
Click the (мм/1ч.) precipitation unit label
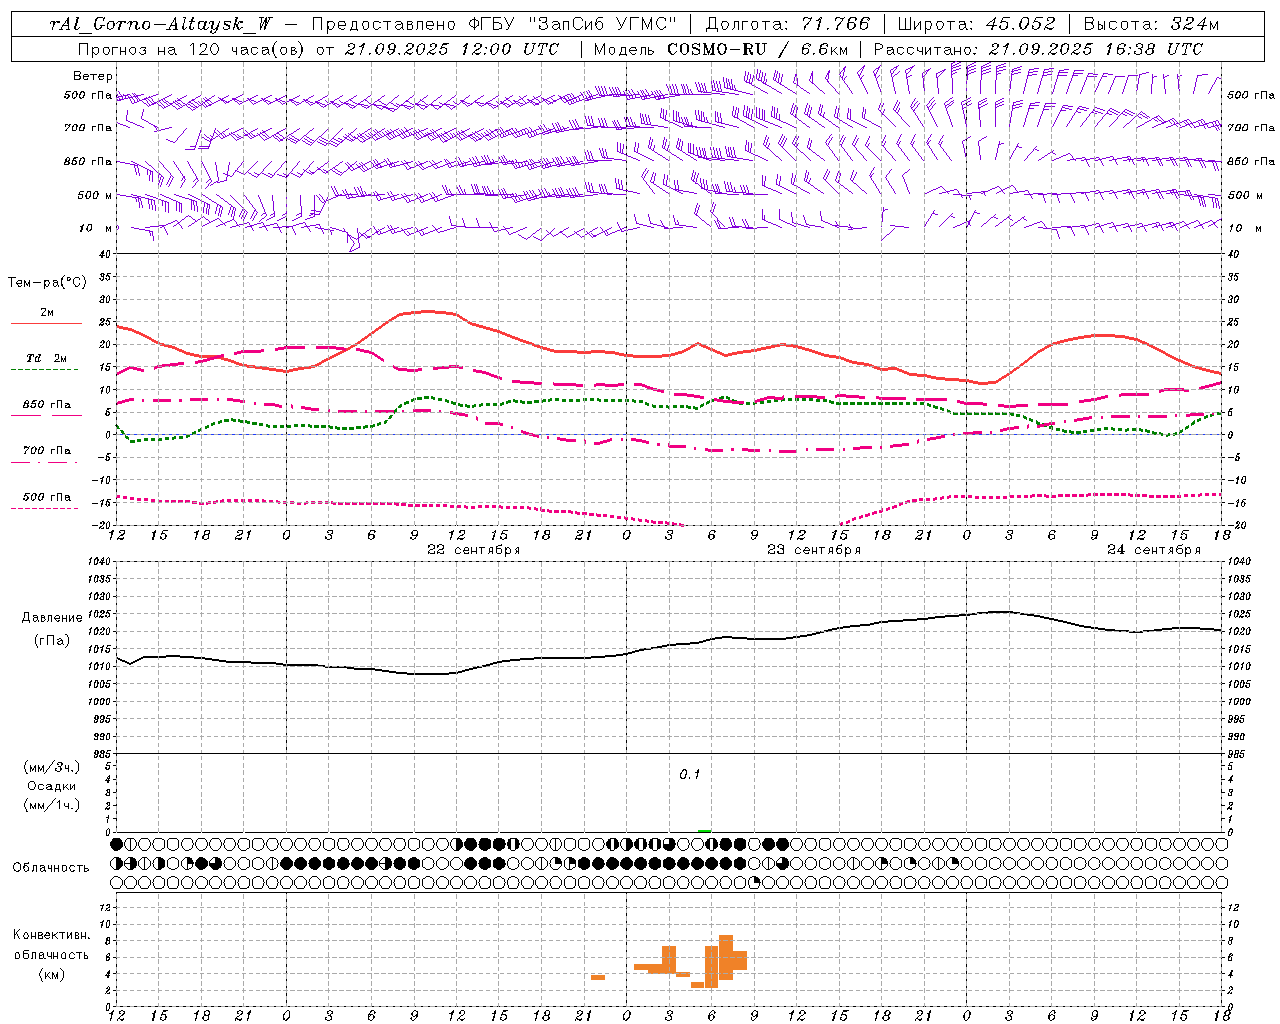(52, 805)
